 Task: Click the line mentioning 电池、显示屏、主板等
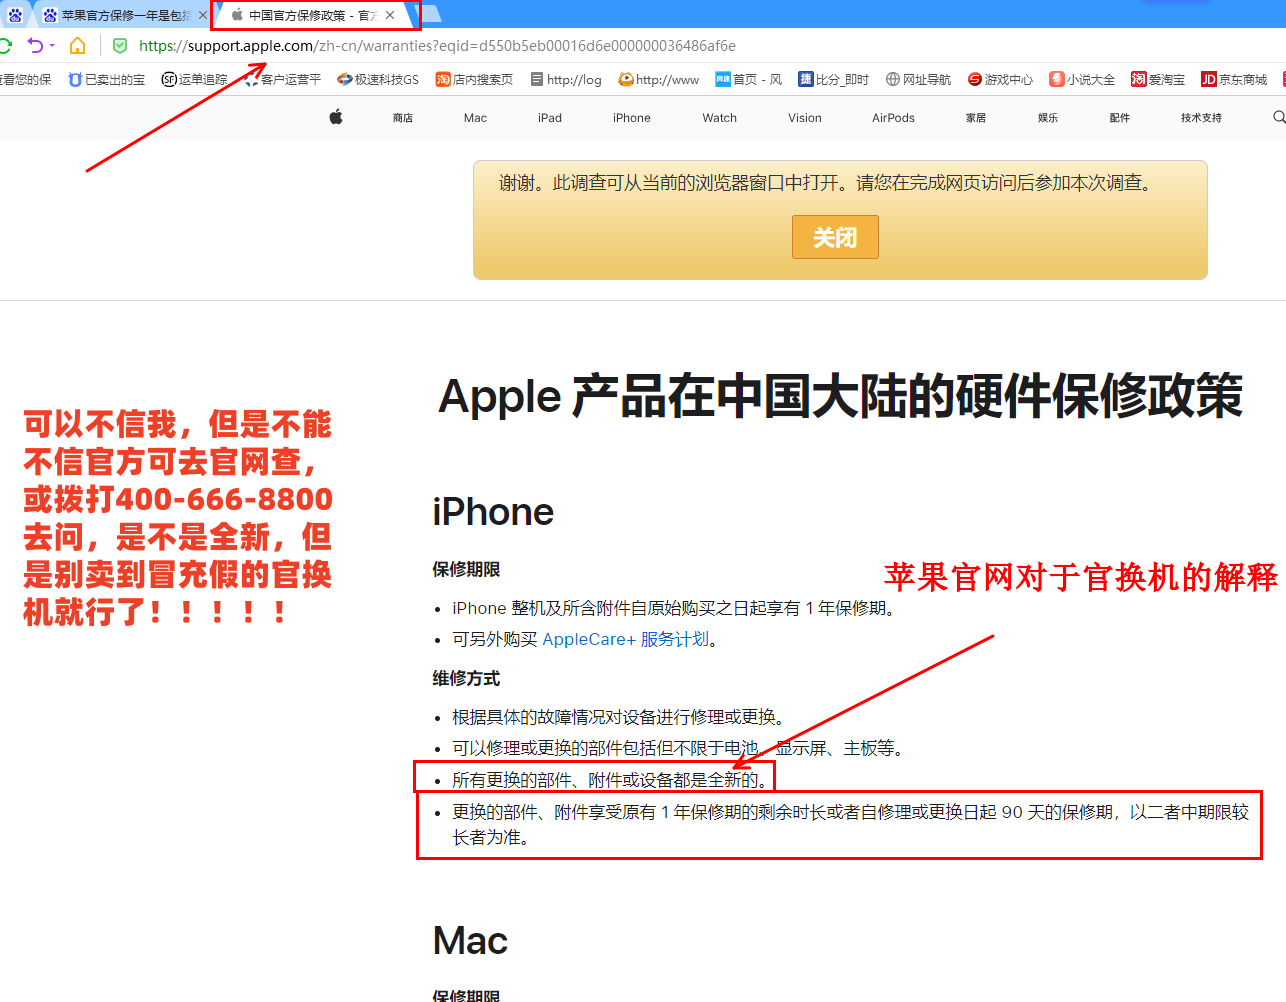(680, 748)
